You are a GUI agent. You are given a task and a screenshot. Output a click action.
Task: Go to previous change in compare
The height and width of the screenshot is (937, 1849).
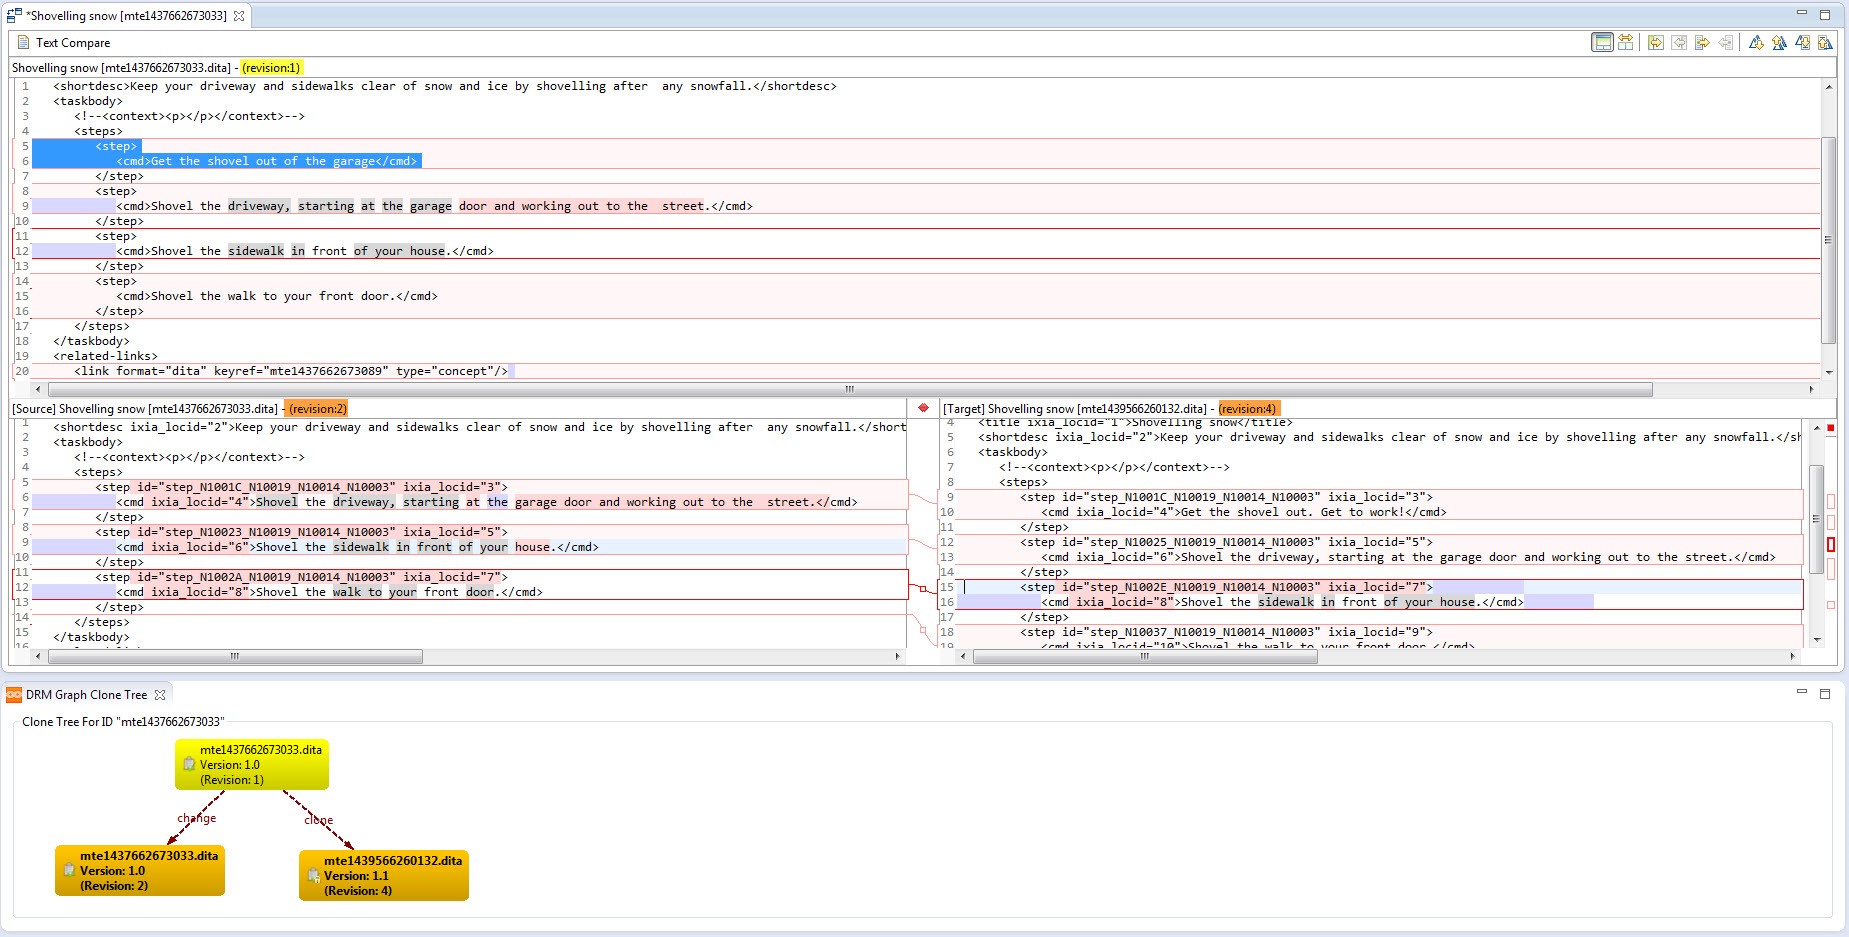1825,42
